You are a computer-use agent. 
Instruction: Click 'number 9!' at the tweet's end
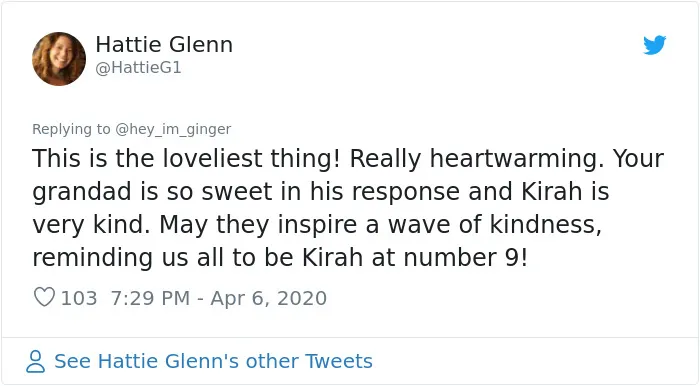click(466, 257)
